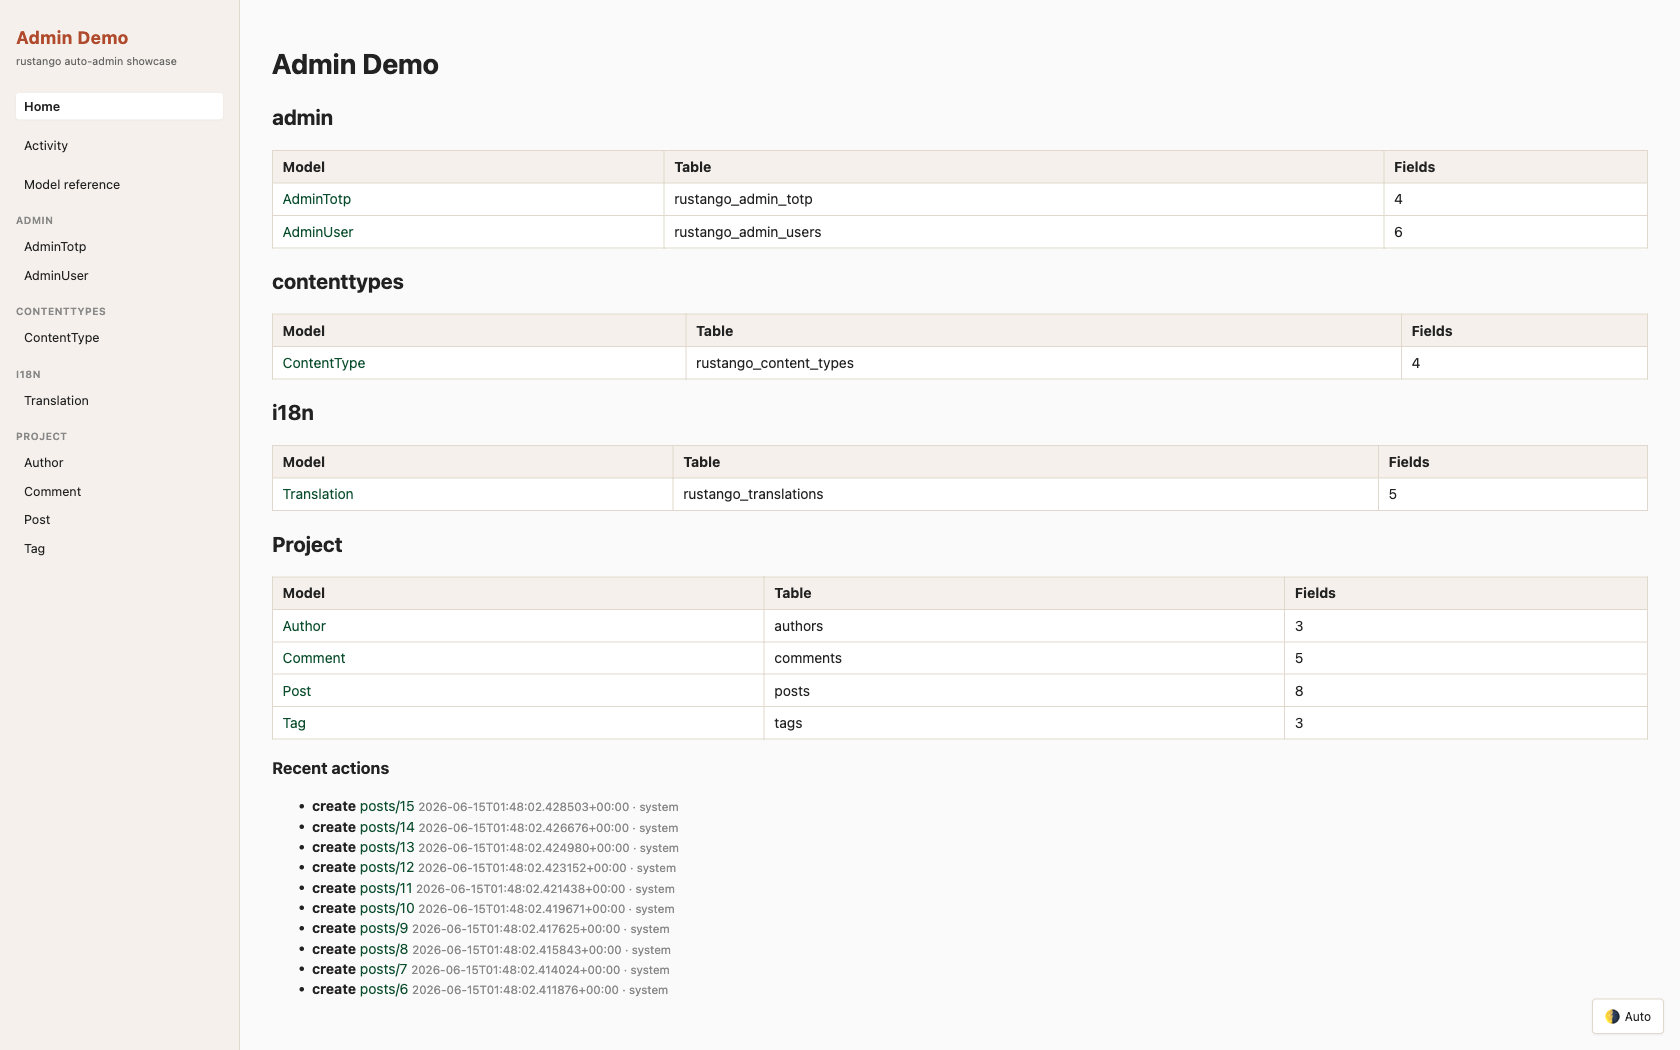
Task: Go to AdminTotp in the sidebar
Action: (119, 246)
